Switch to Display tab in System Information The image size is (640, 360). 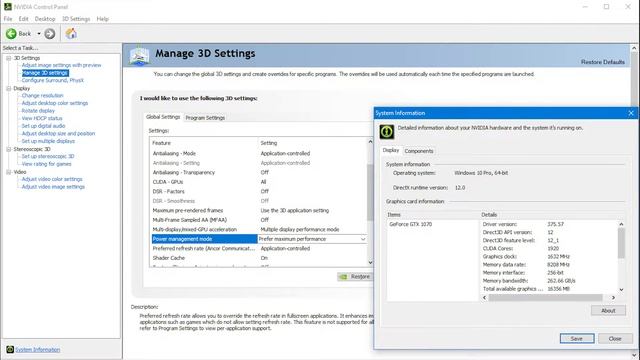tap(391, 150)
